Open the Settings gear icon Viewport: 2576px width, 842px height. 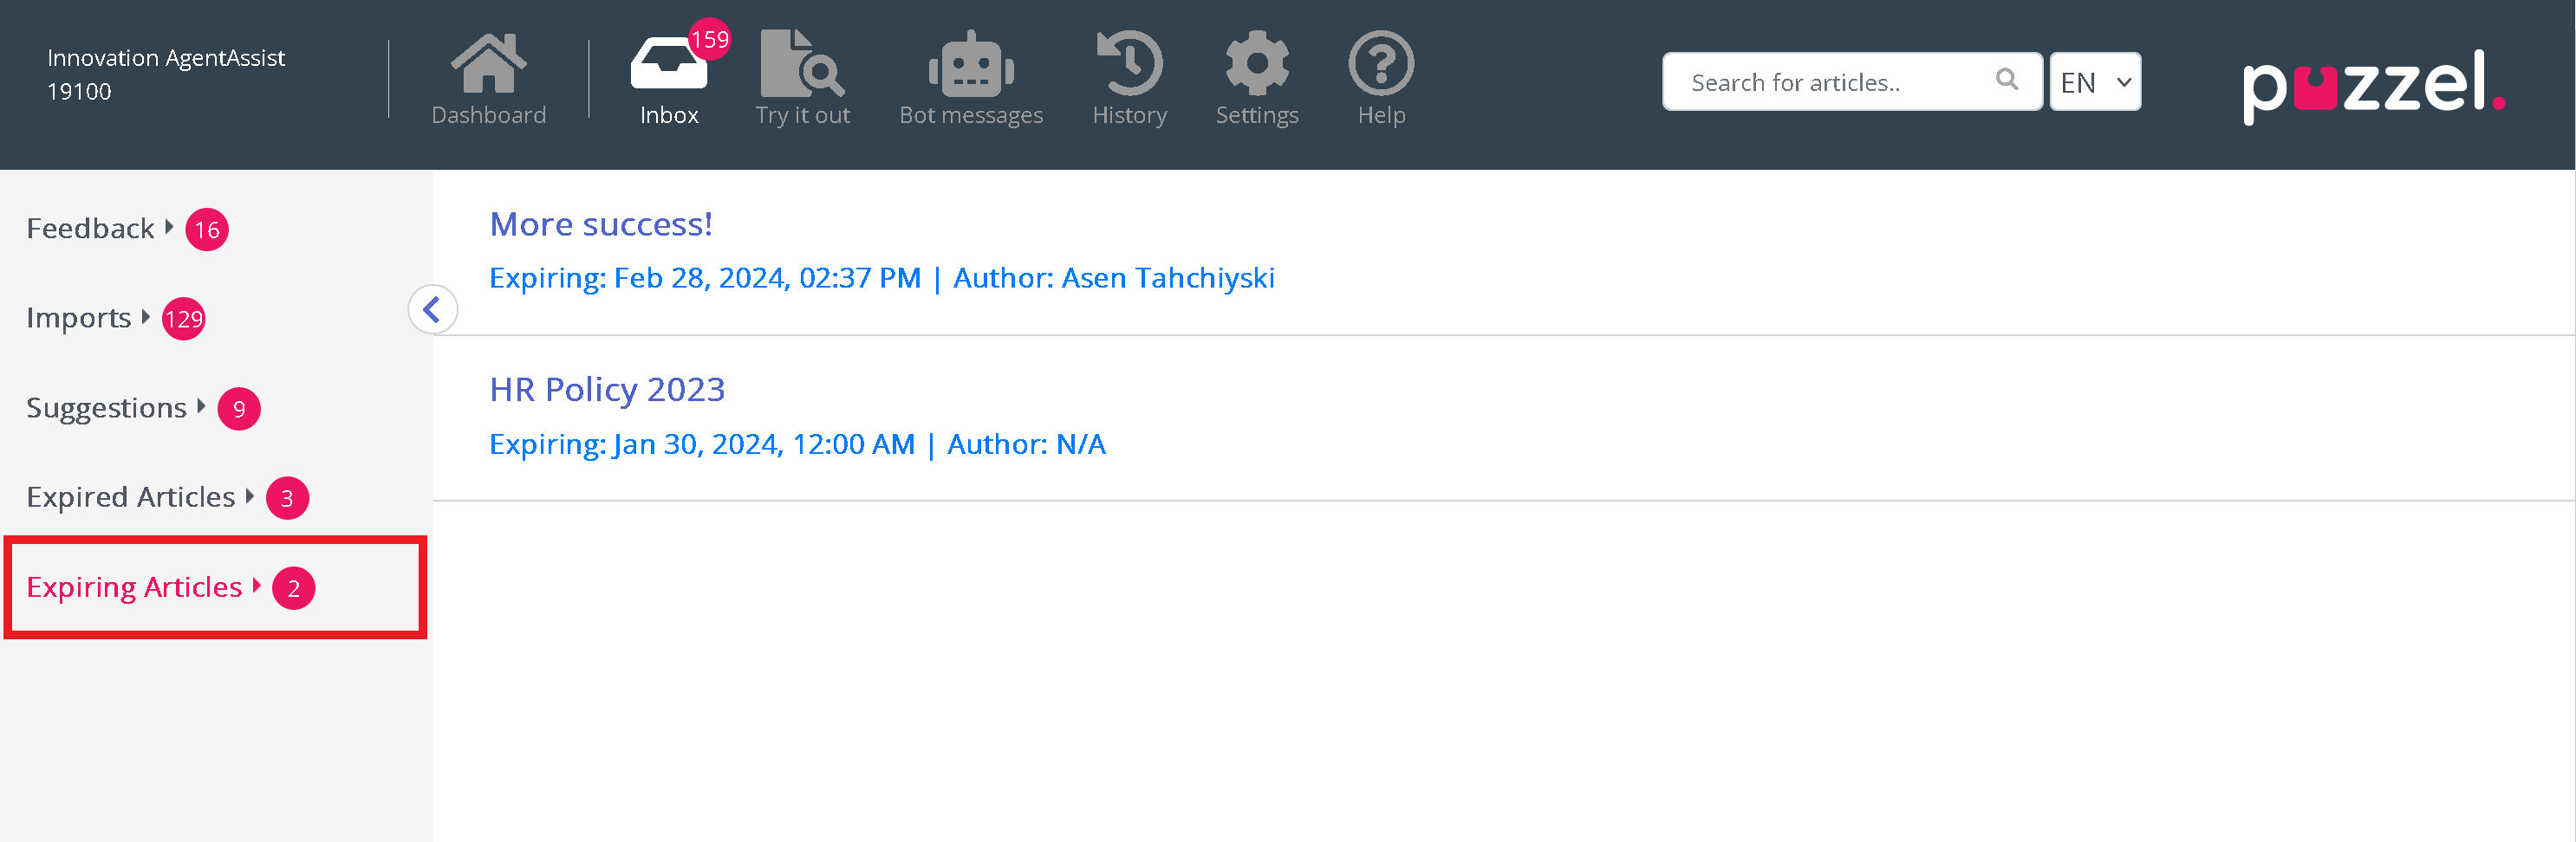click(x=1256, y=64)
